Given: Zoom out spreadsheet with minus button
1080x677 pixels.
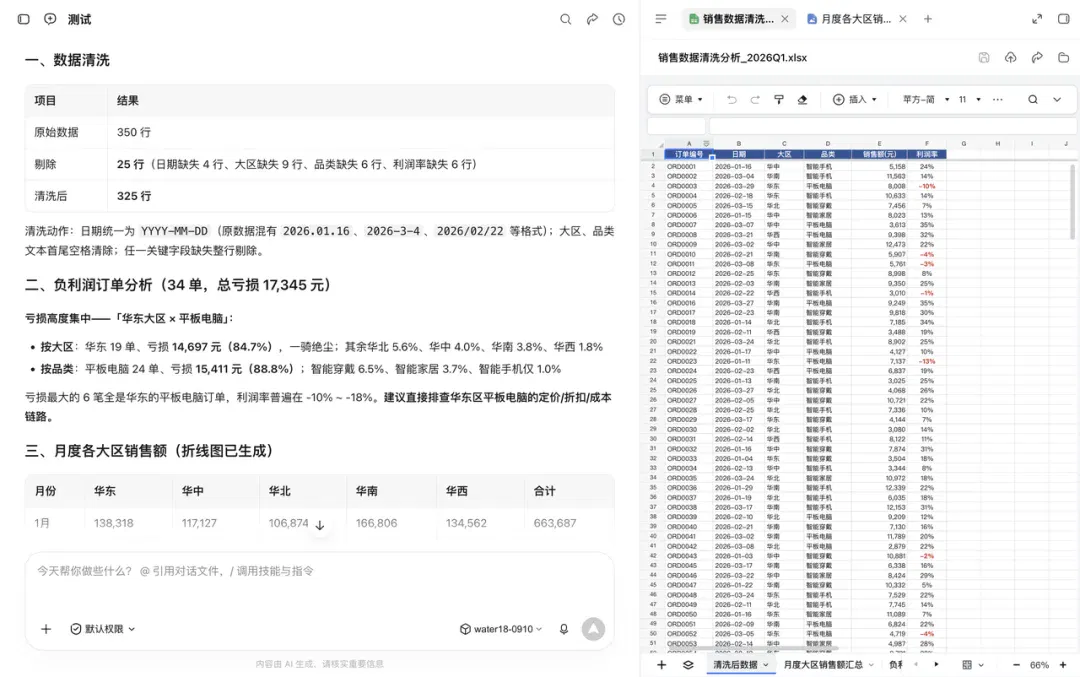Looking at the screenshot, I should (1016, 665).
